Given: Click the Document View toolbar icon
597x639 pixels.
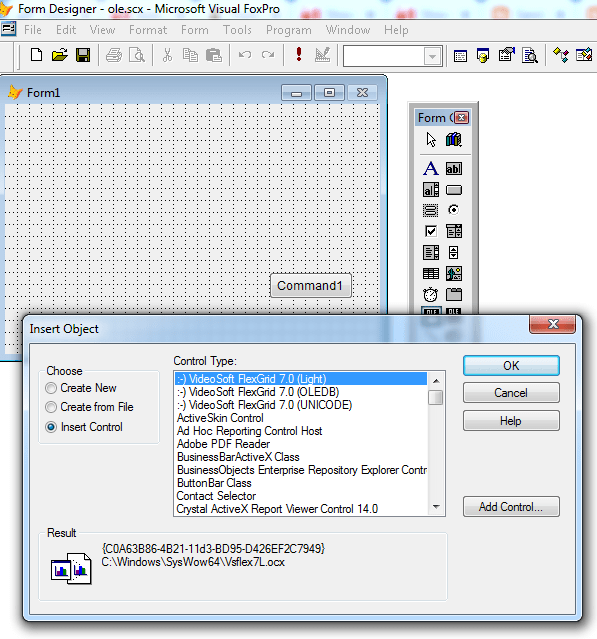Looking at the screenshot, I should (x=530, y=55).
